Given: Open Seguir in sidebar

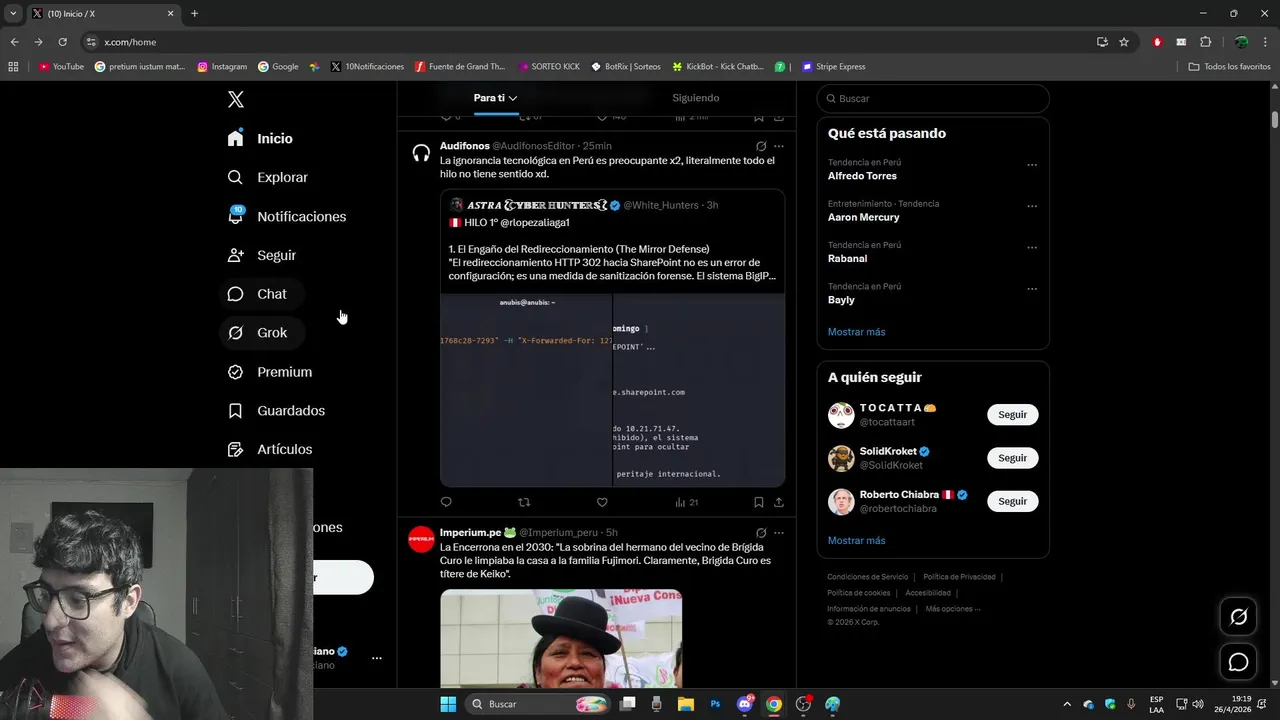Looking at the screenshot, I should (x=262, y=255).
